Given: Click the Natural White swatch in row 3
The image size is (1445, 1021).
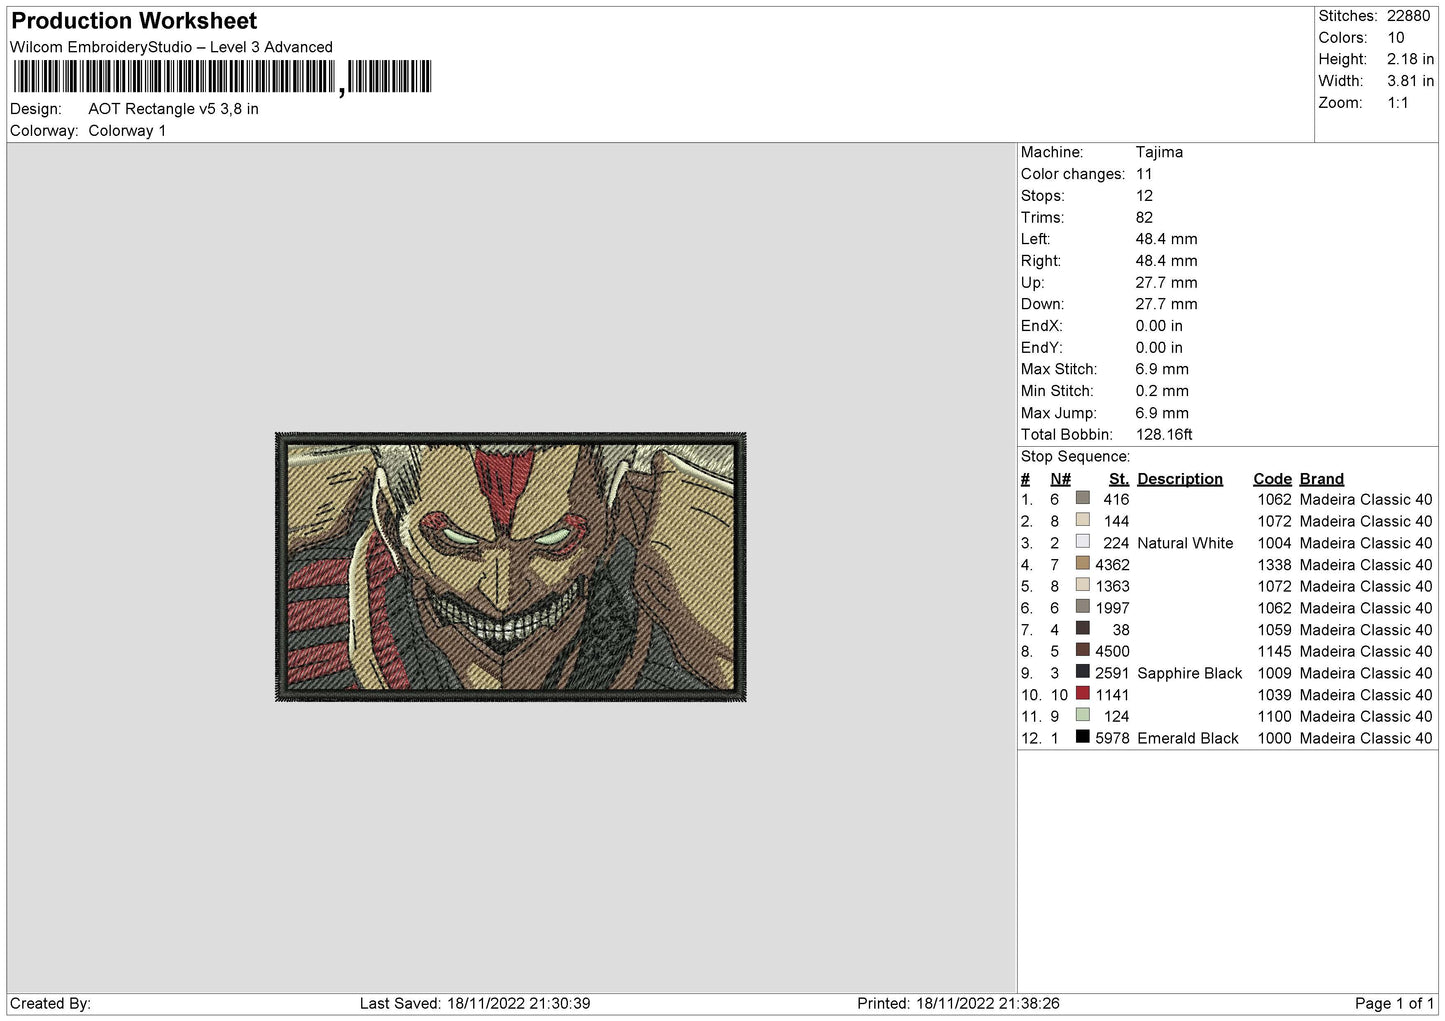Looking at the screenshot, I should [1082, 542].
